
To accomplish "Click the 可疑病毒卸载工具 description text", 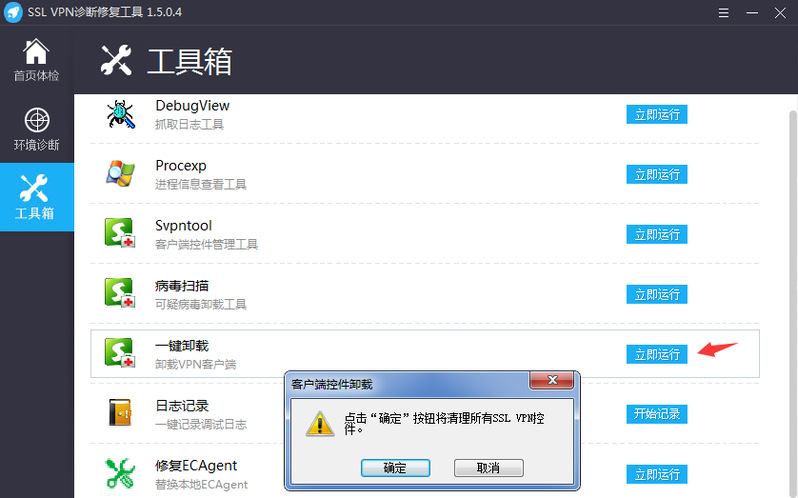I will pos(201,304).
